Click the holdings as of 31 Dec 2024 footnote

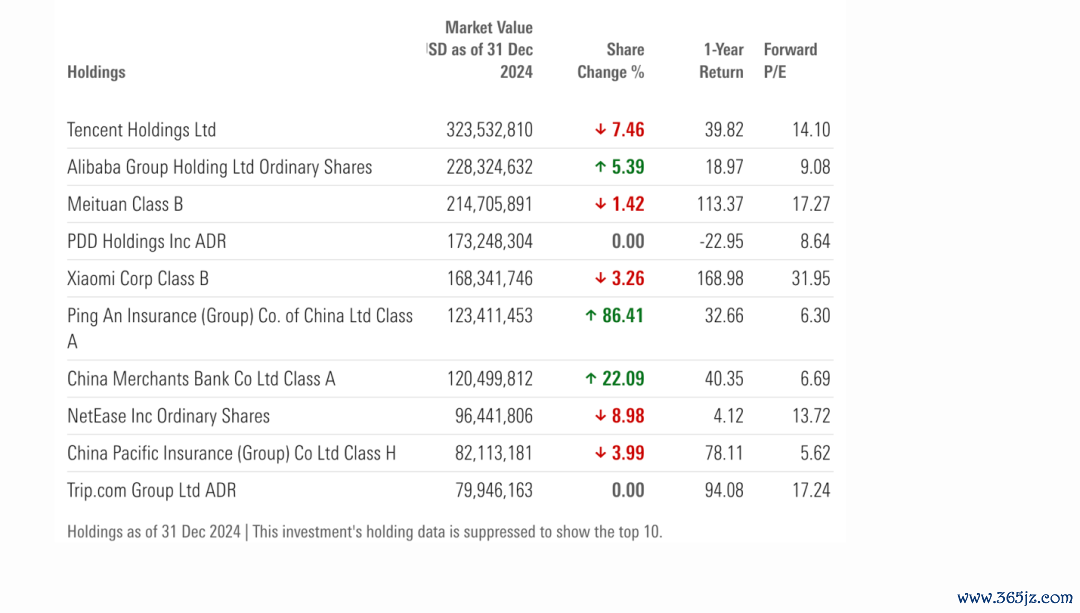coord(364,532)
